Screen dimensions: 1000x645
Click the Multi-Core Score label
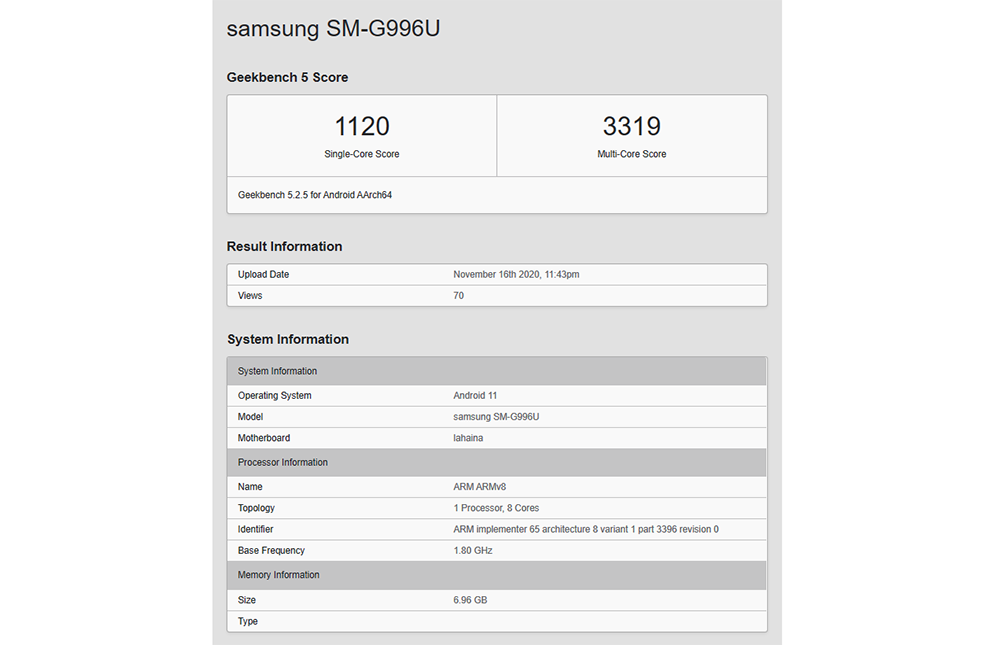pyautogui.click(x=631, y=154)
